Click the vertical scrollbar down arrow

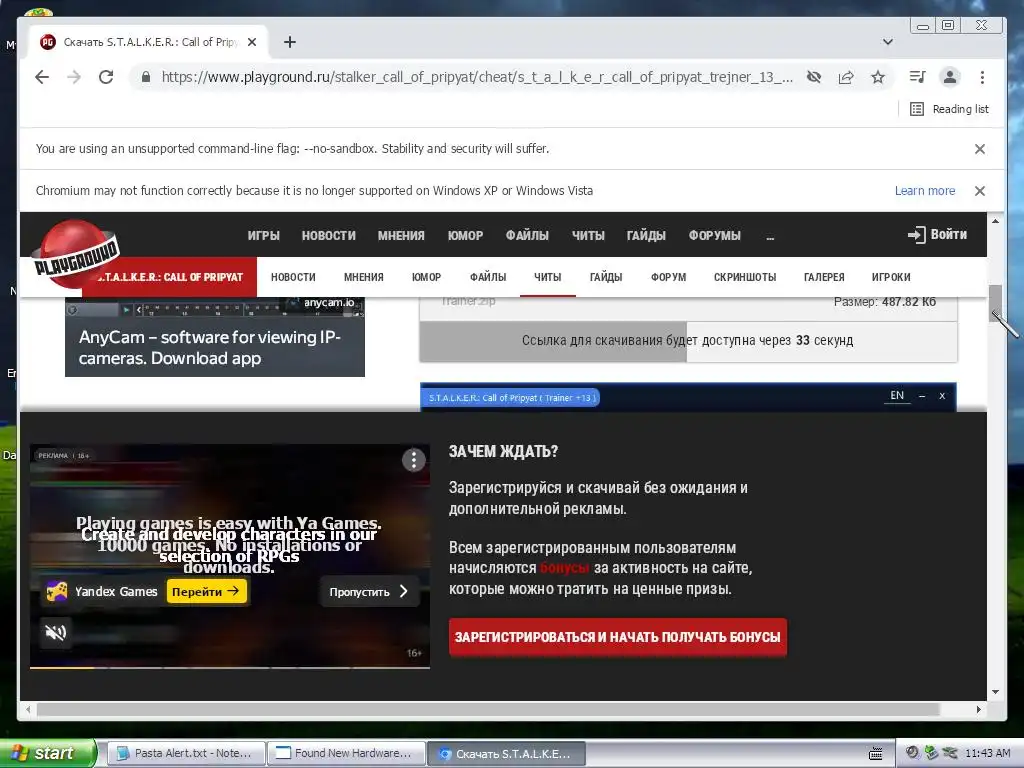point(995,692)
